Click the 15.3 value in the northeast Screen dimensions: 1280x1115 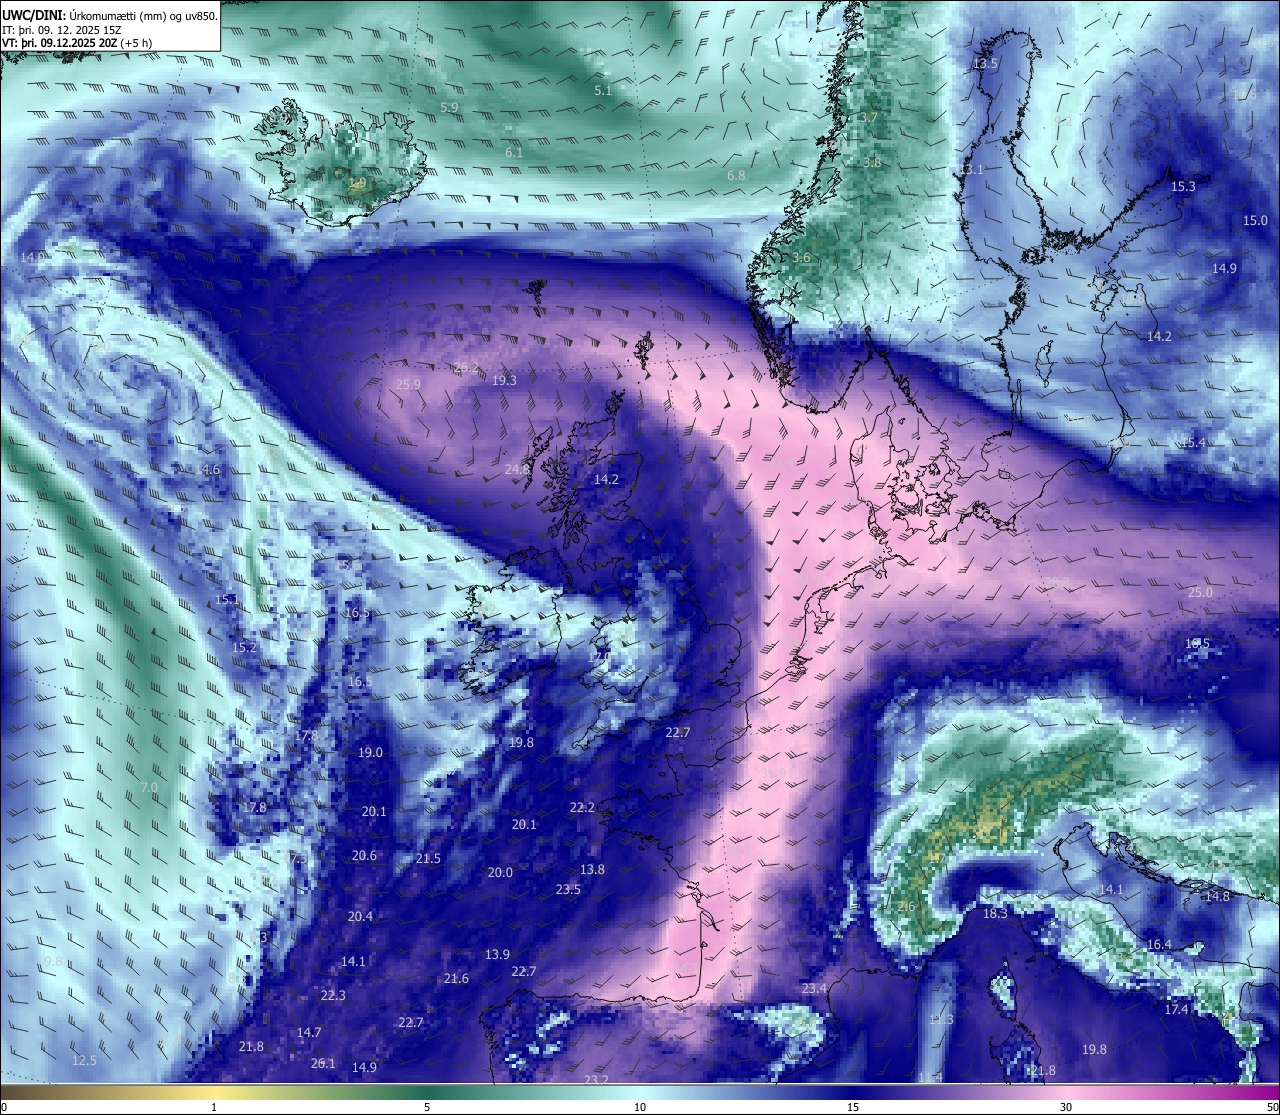click(x=1183, y=186)
